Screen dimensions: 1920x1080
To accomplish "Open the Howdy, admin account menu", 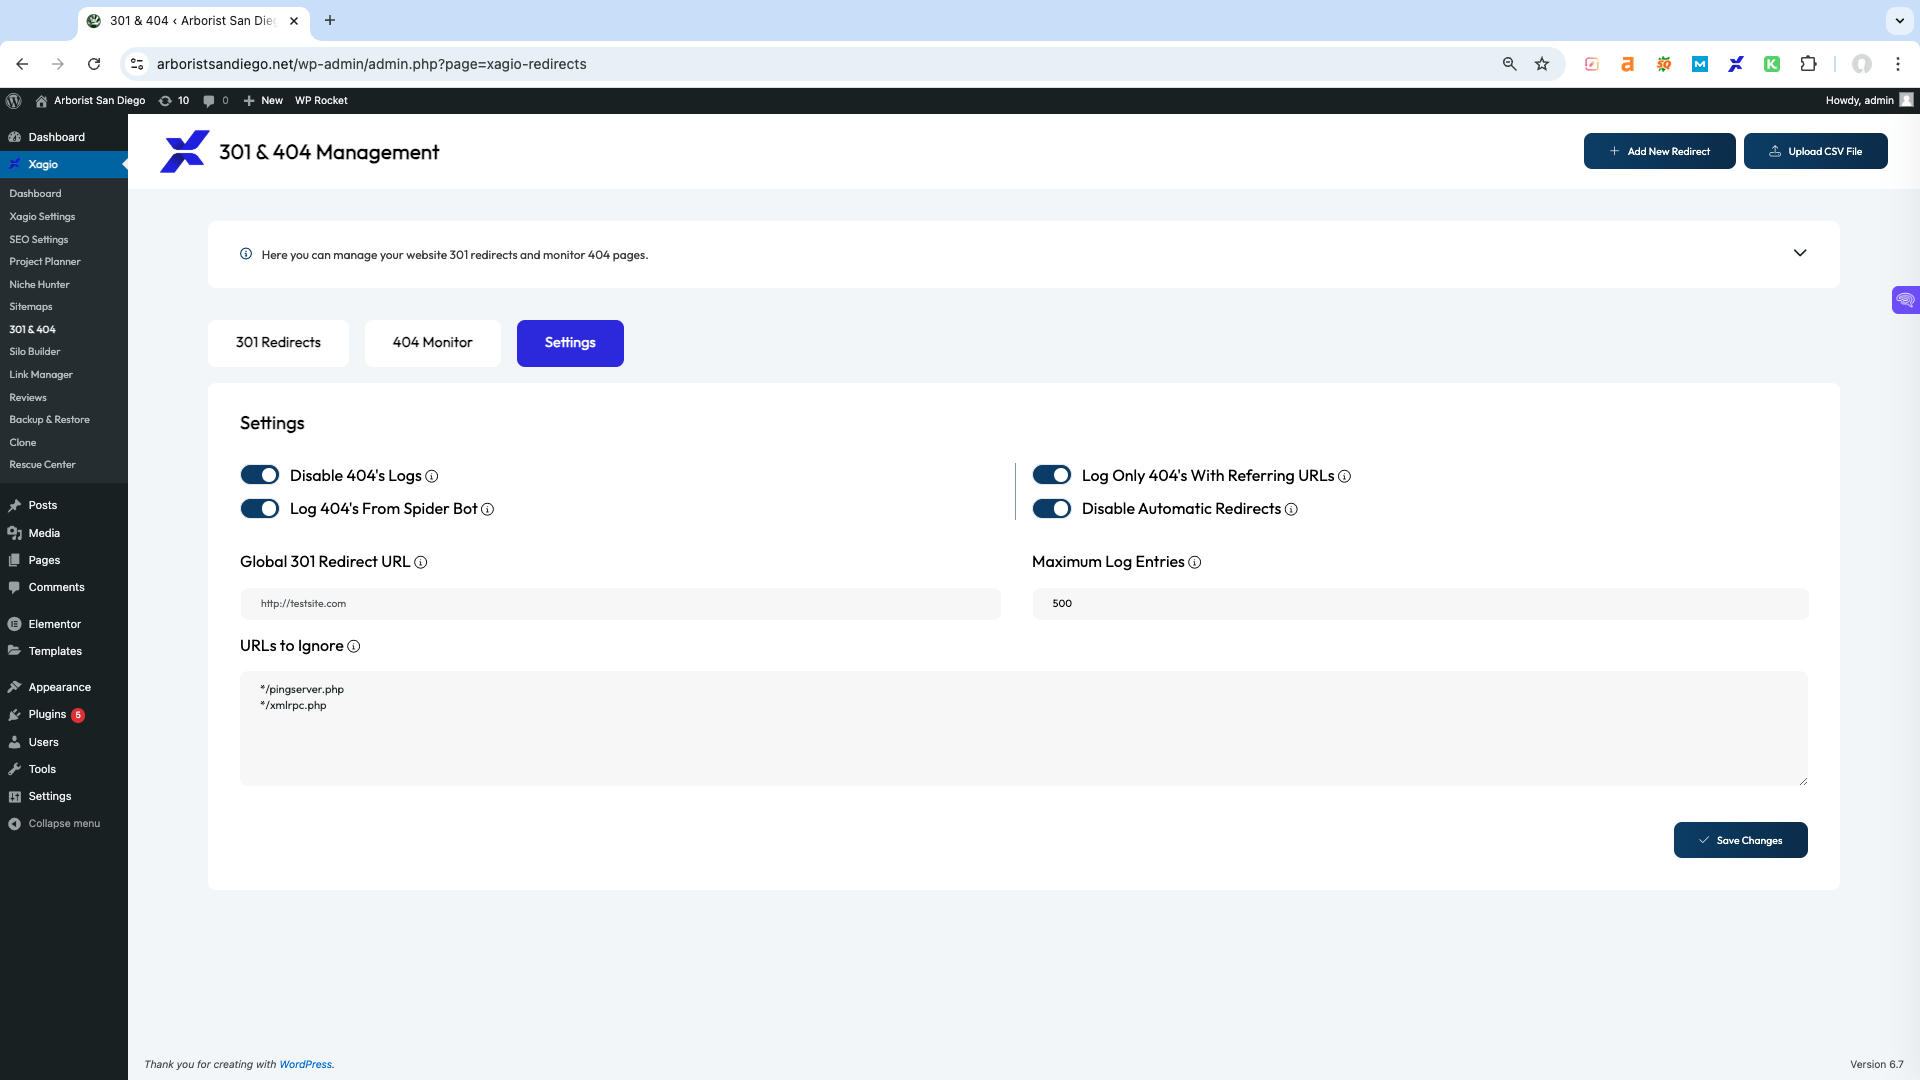I will 1869,101.
